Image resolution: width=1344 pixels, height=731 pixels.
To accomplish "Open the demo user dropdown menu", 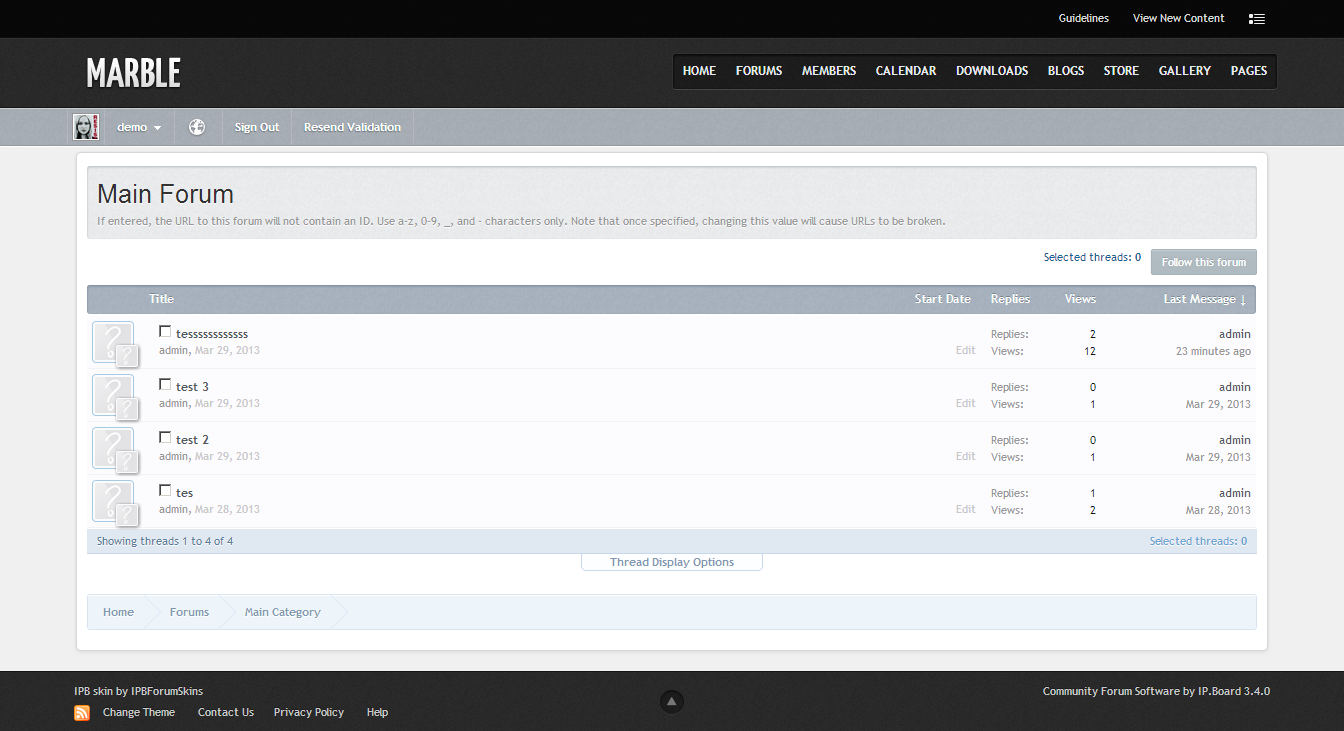I will [x=139, y=127].
